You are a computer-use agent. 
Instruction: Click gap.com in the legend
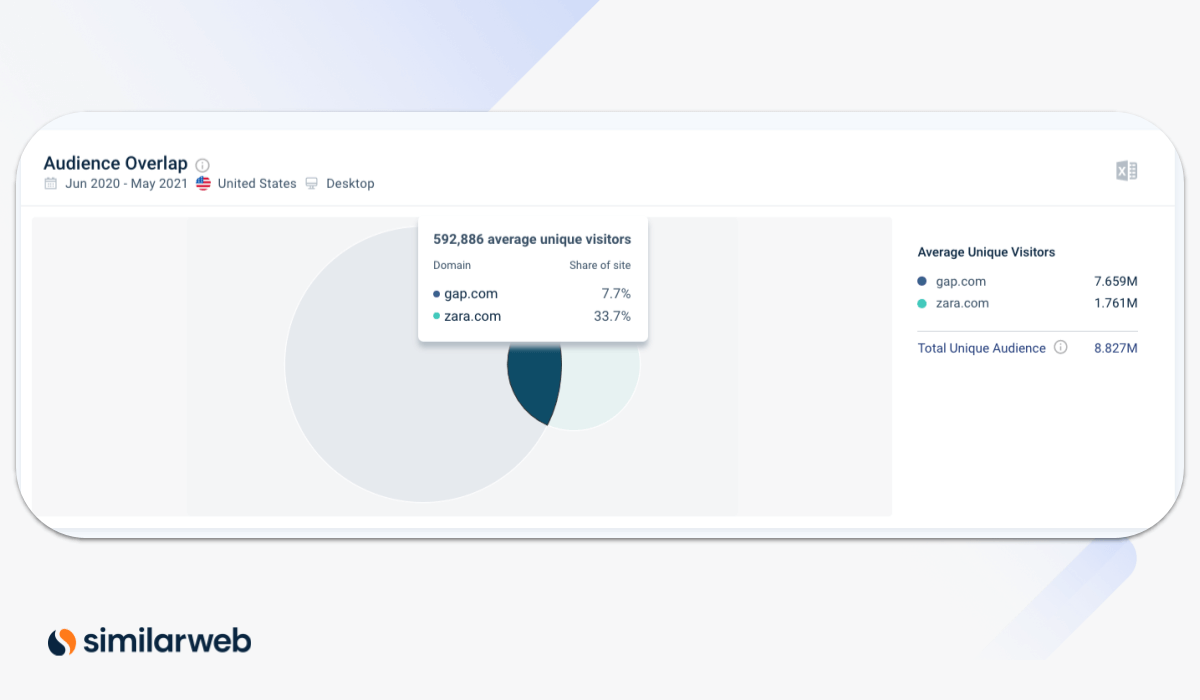pyautogui.click(x=961, y=282)
